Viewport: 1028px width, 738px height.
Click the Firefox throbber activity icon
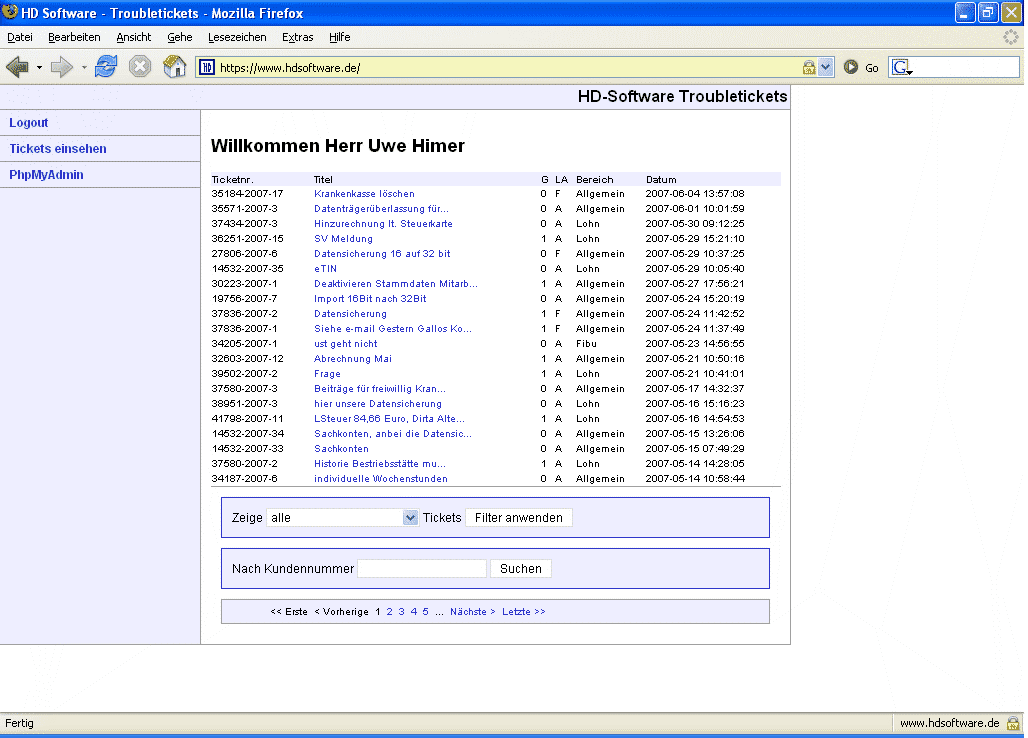(1011, 37)
